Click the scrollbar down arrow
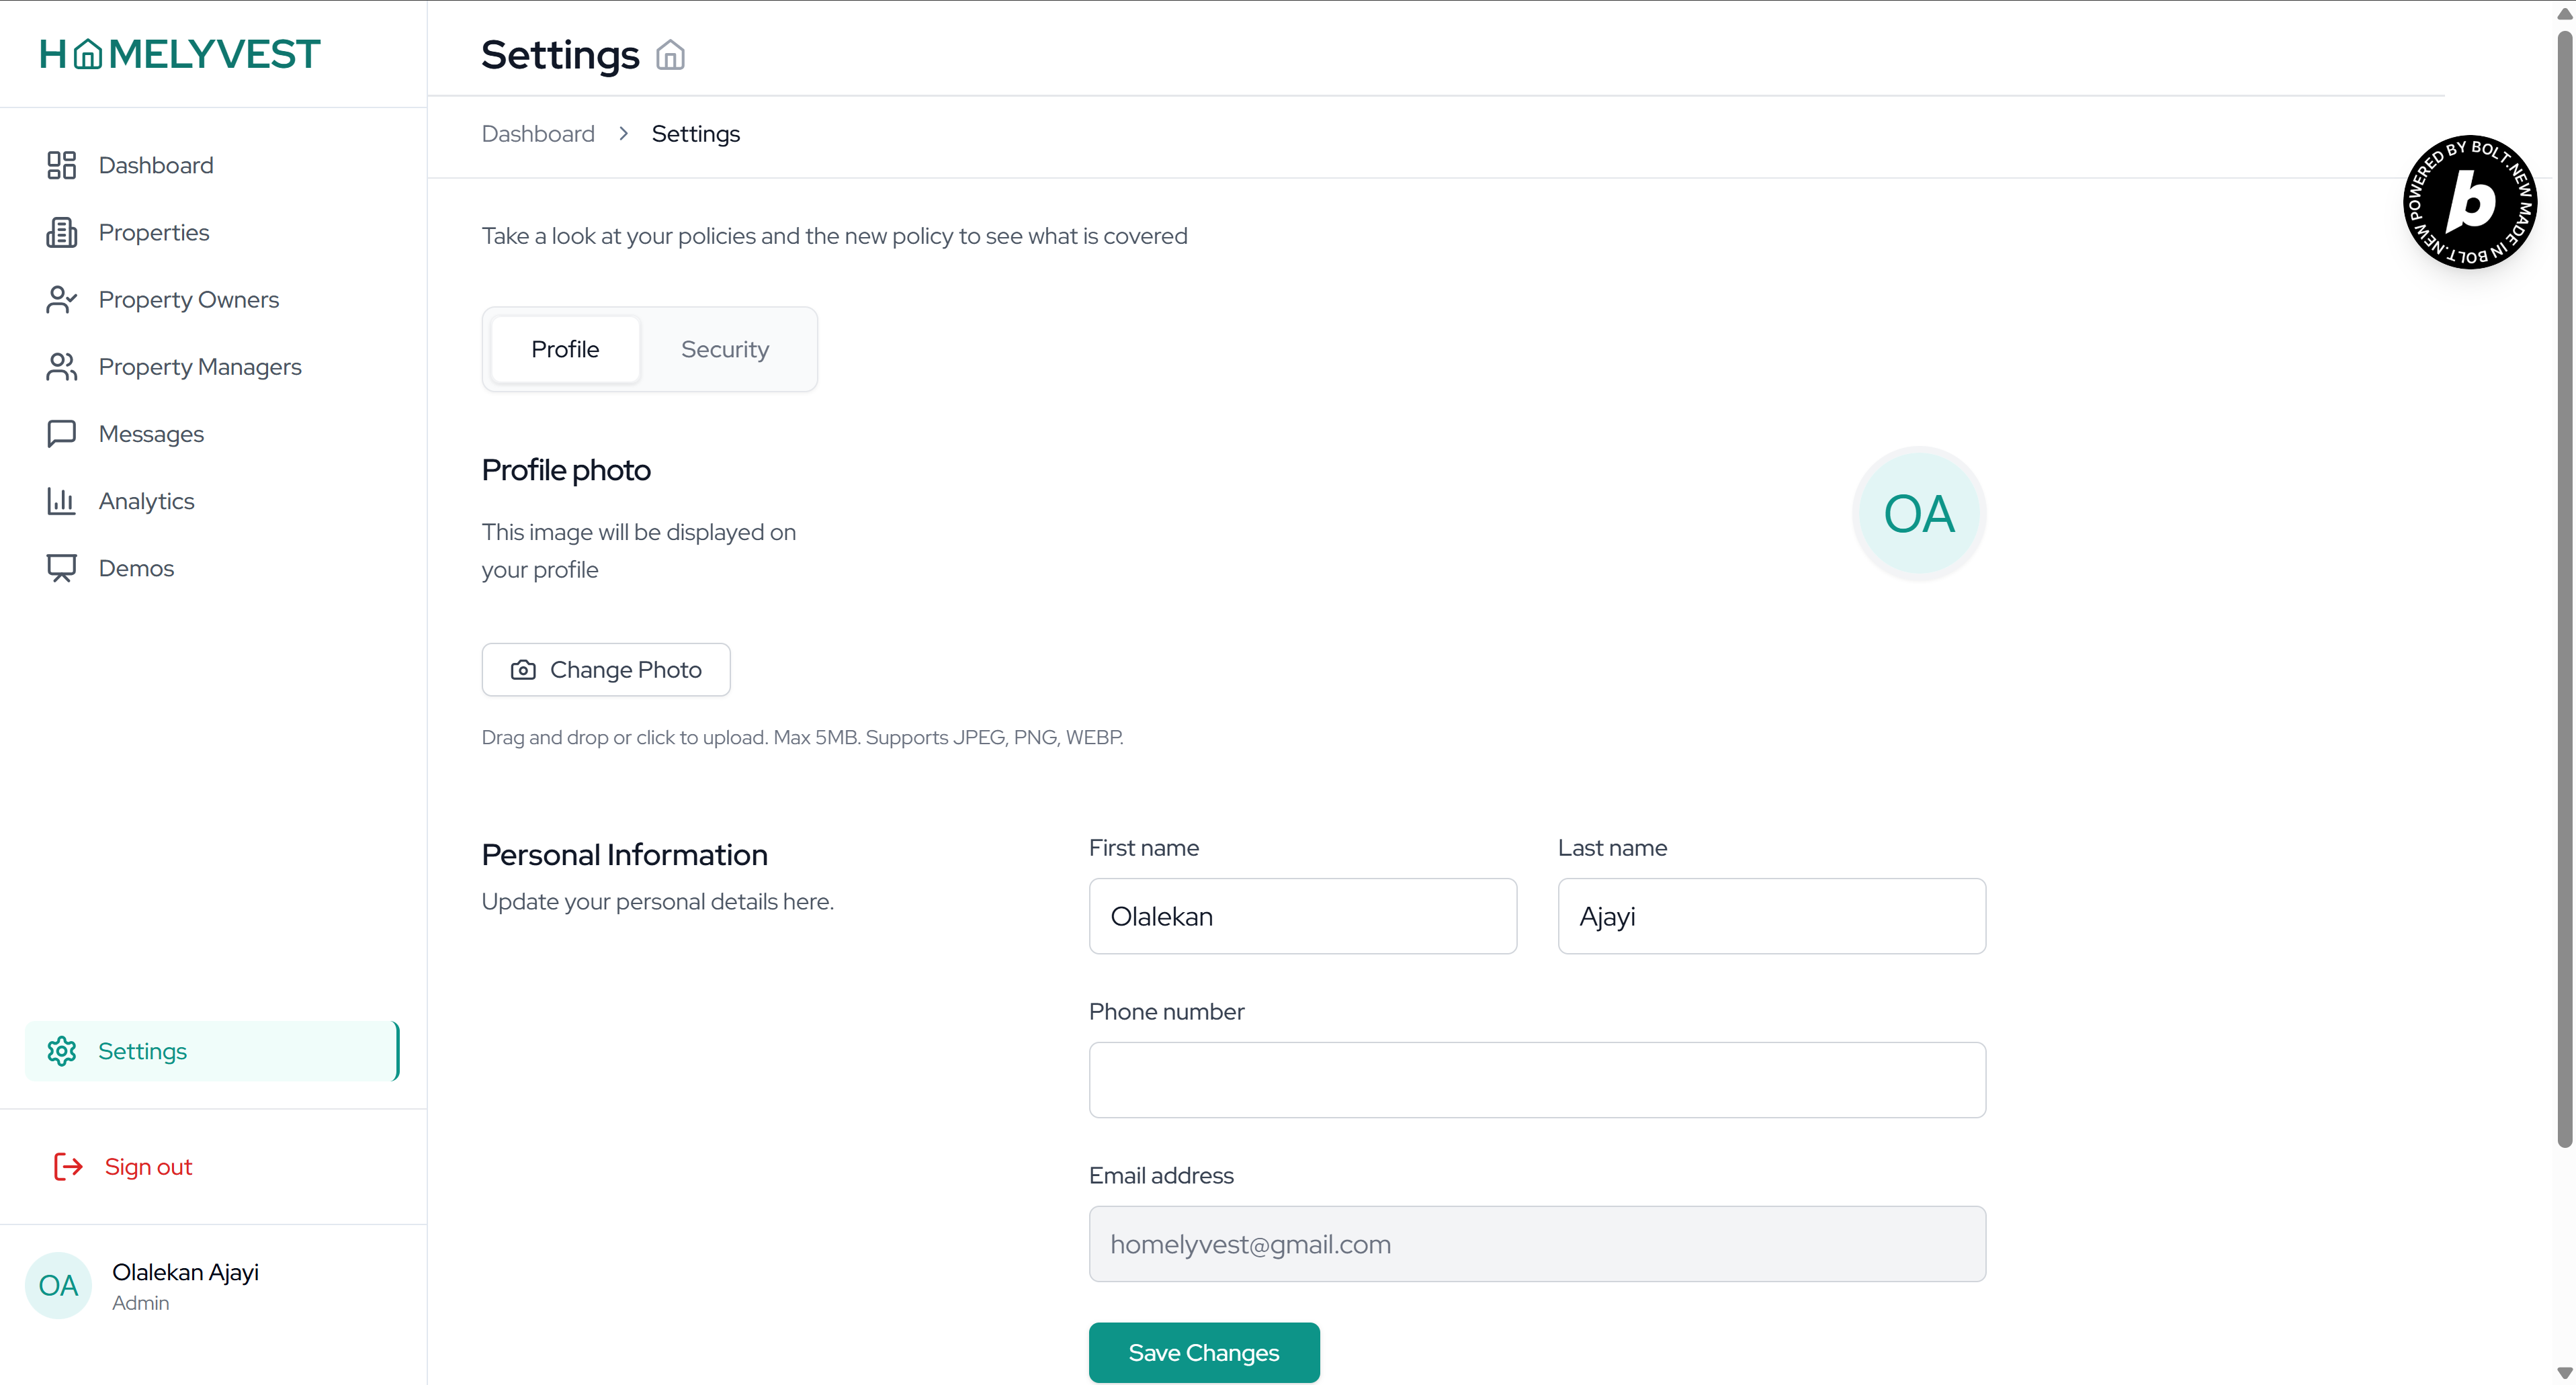 coord(2564,1373)
